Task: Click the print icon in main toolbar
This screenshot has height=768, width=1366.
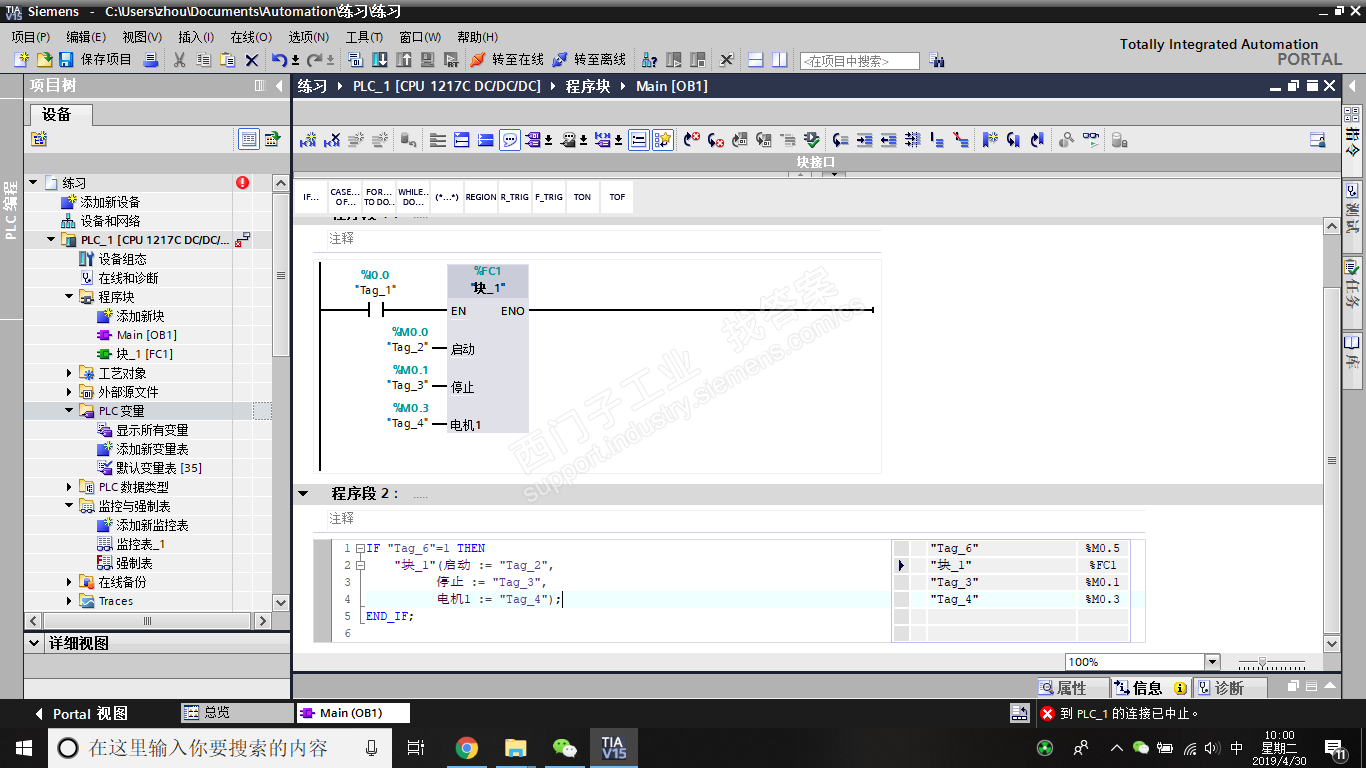Action: 150,60
